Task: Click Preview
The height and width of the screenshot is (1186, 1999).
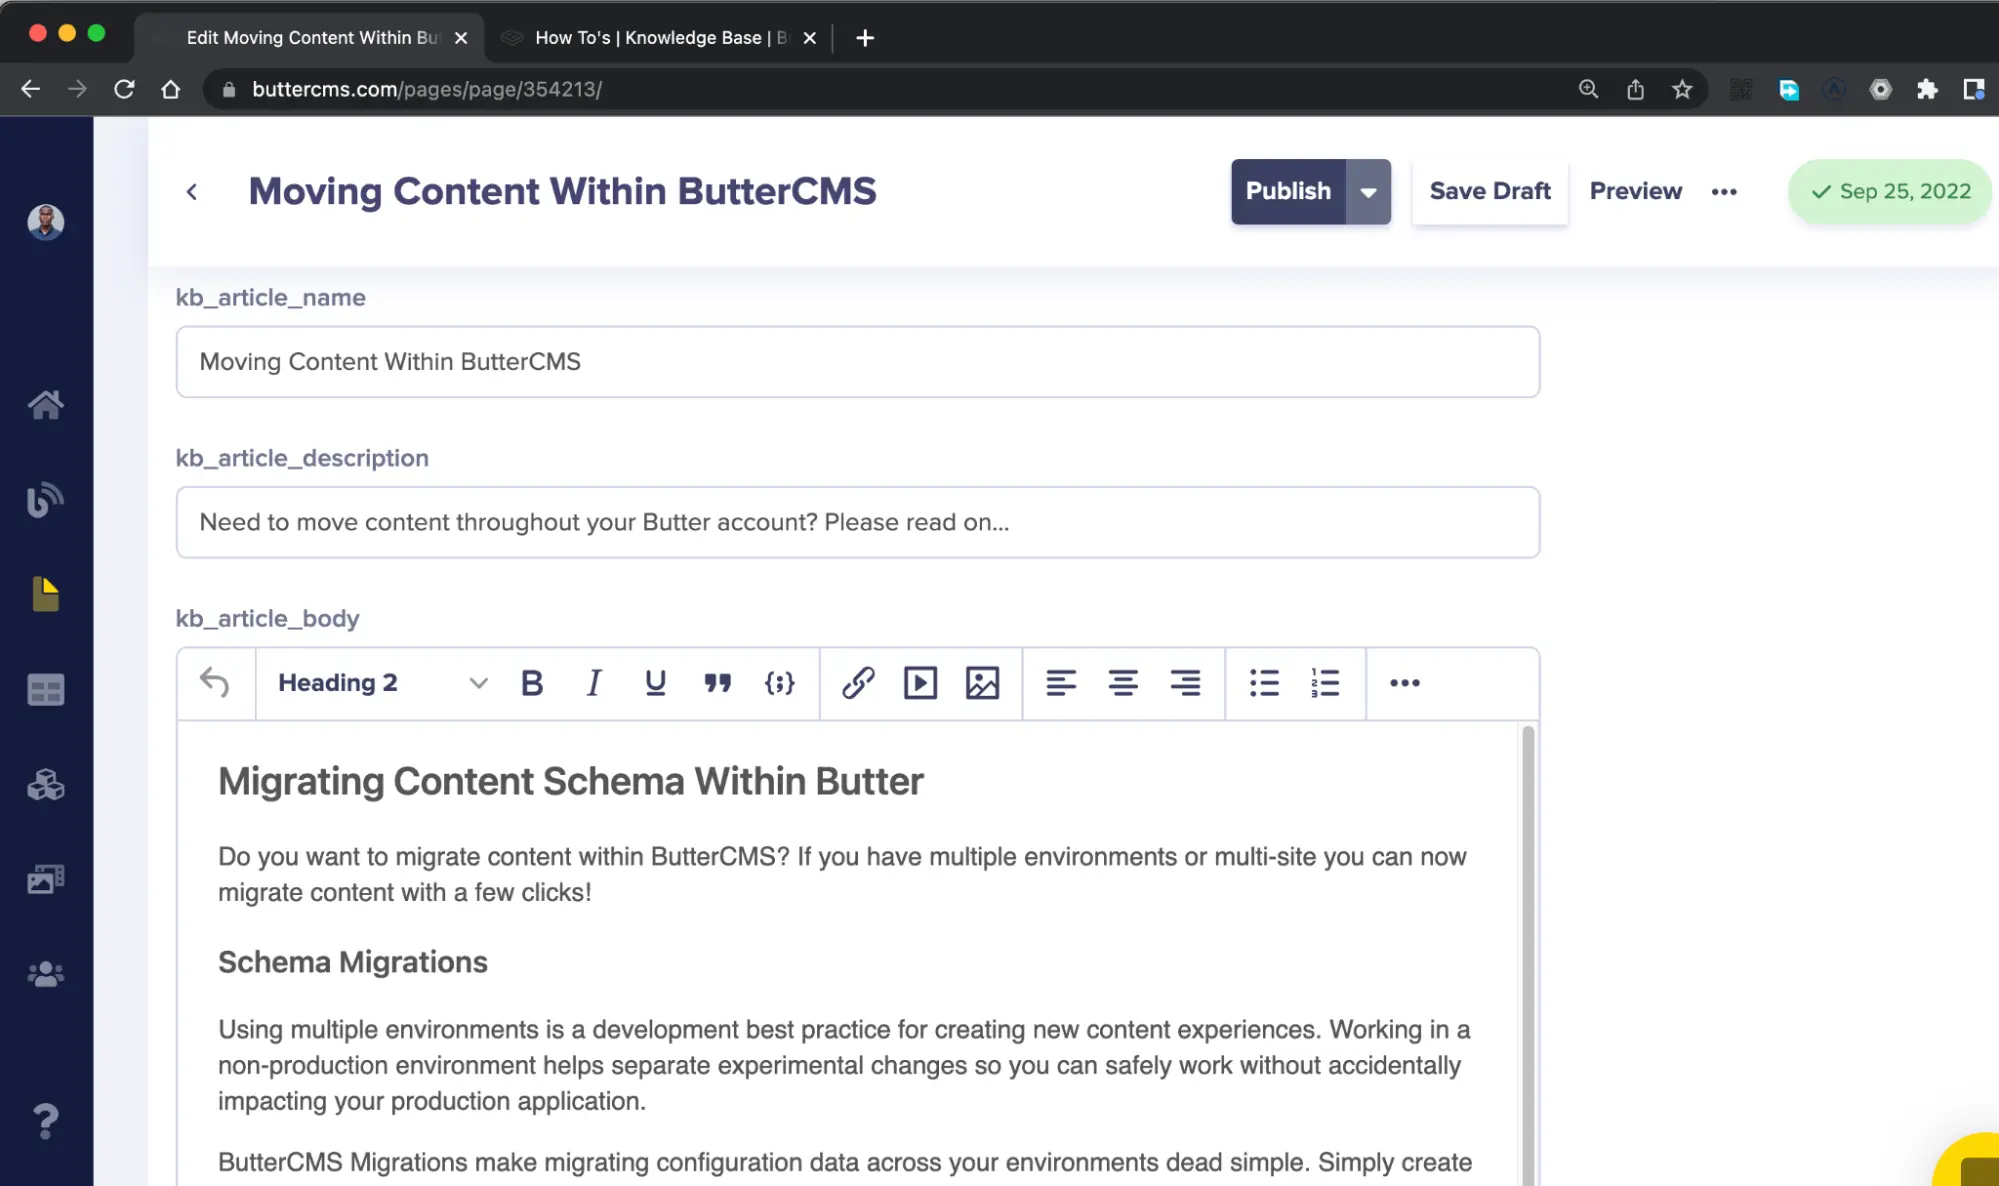Action: coord(1635,191)
